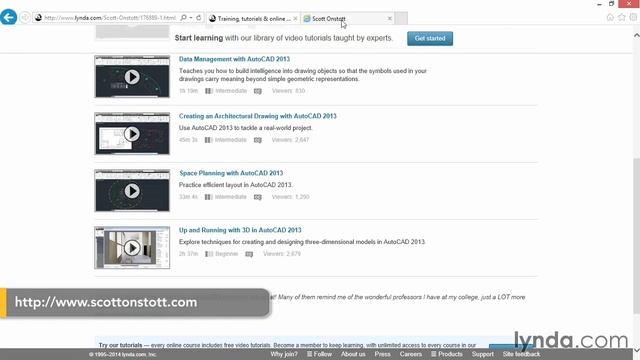Click the Intermediate level icon under Space Planning
This screenshot has width=640, height=360.
209,197
